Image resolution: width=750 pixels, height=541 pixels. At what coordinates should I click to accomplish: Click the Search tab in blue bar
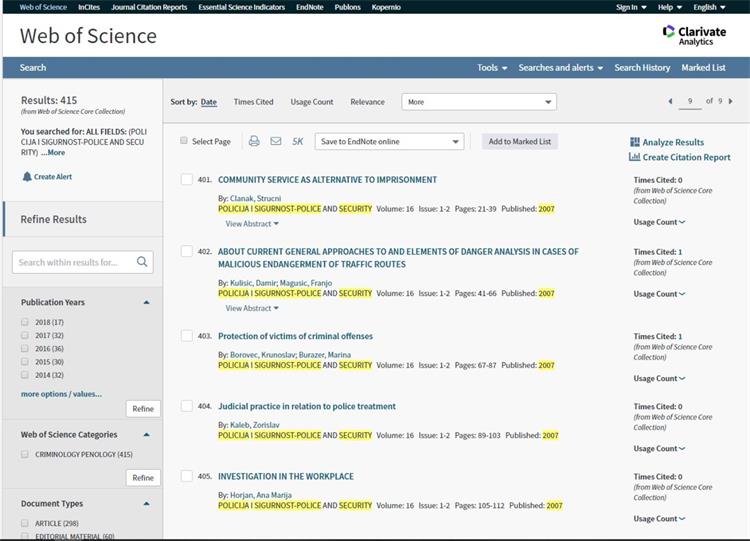(33, 67)
